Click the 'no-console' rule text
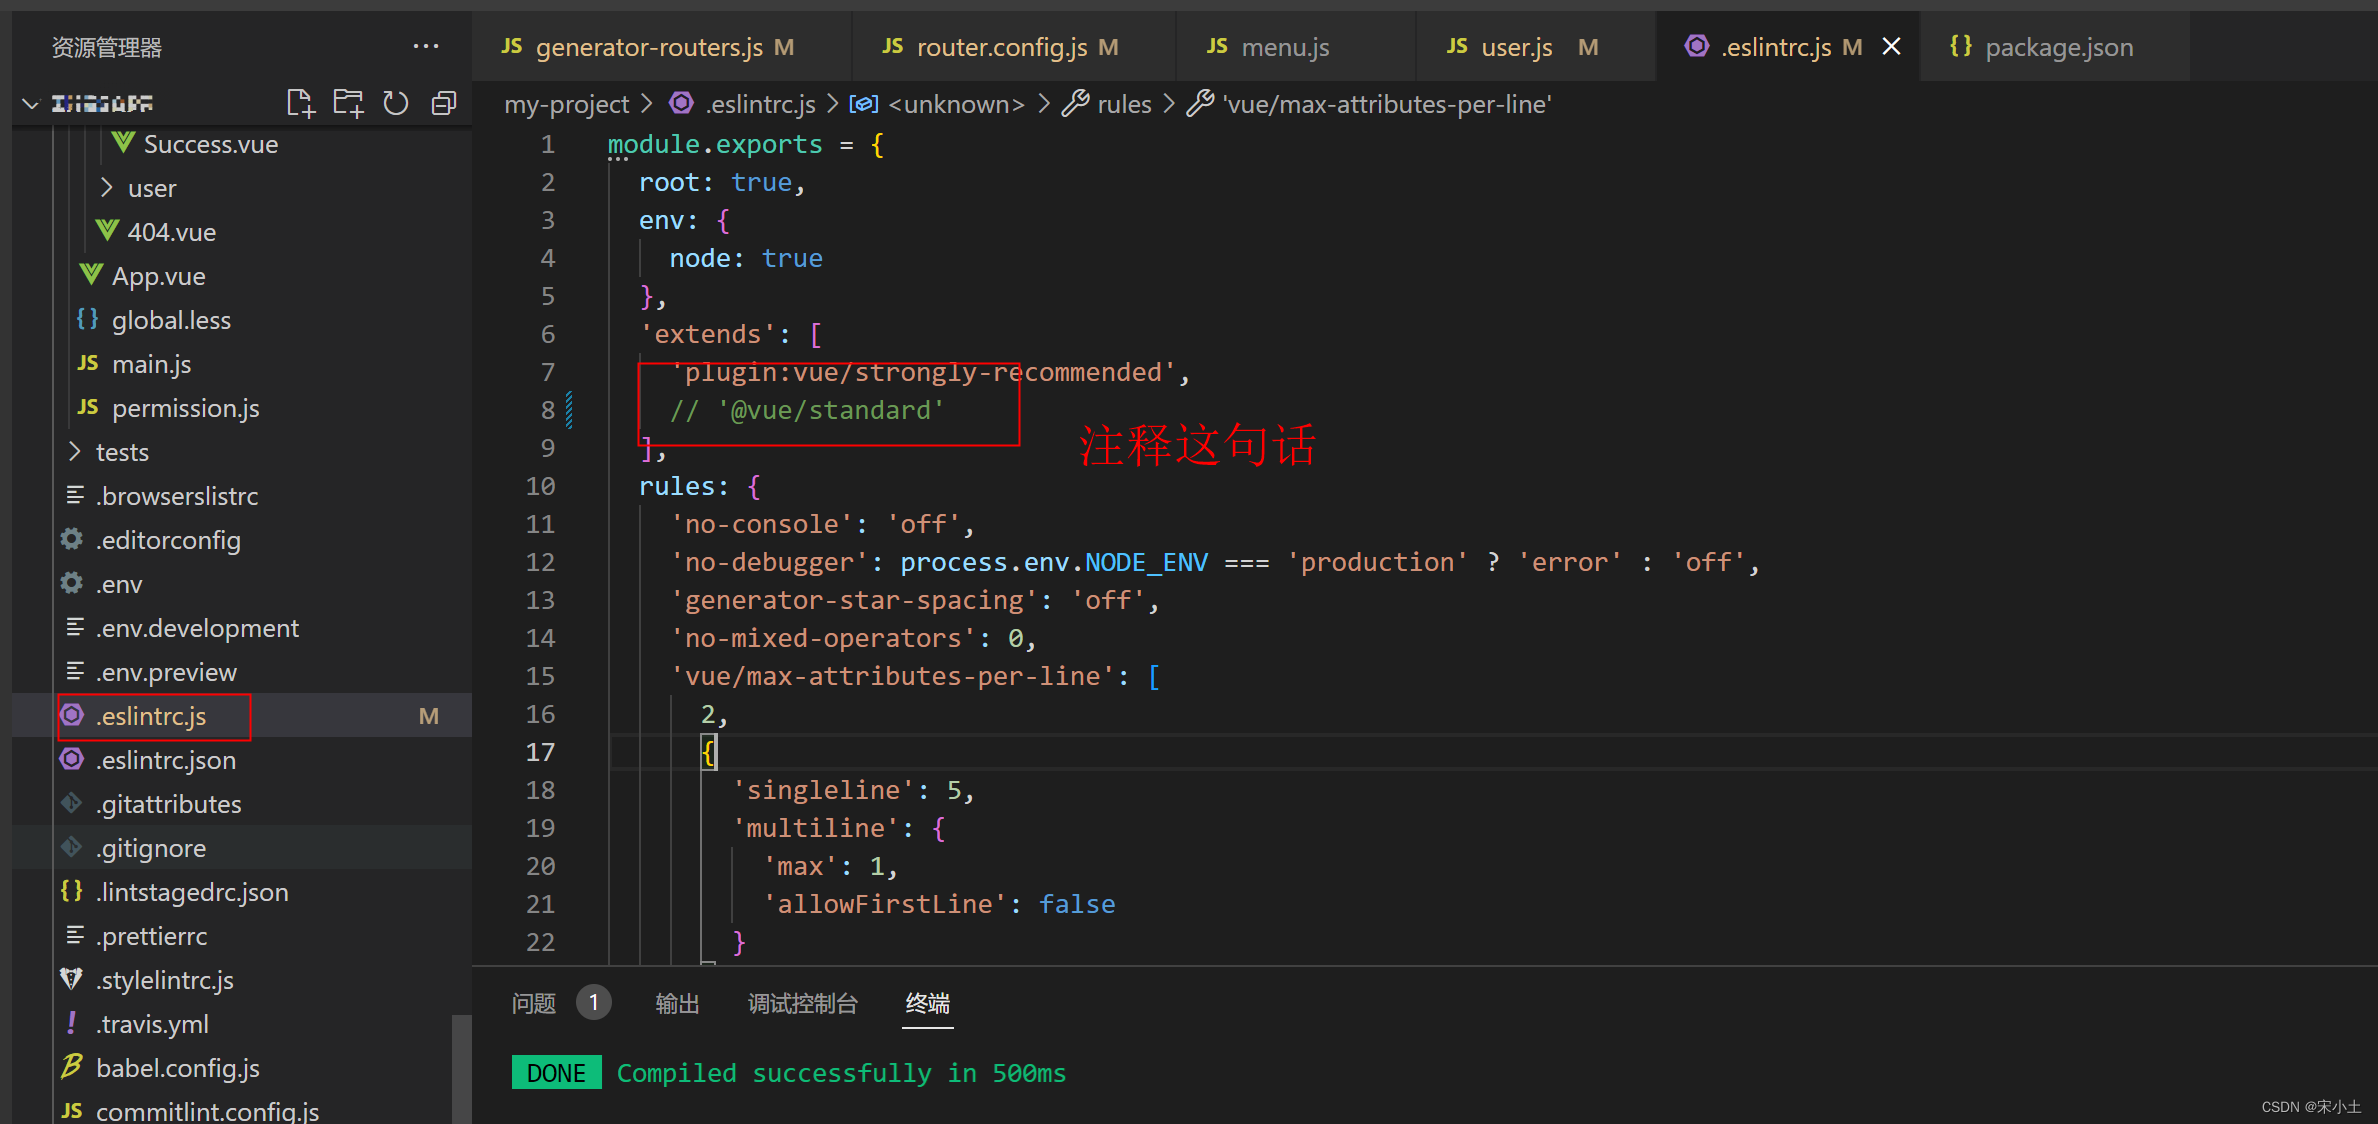This screenshot has width=2378, height=1124. [x=761, y=524]
